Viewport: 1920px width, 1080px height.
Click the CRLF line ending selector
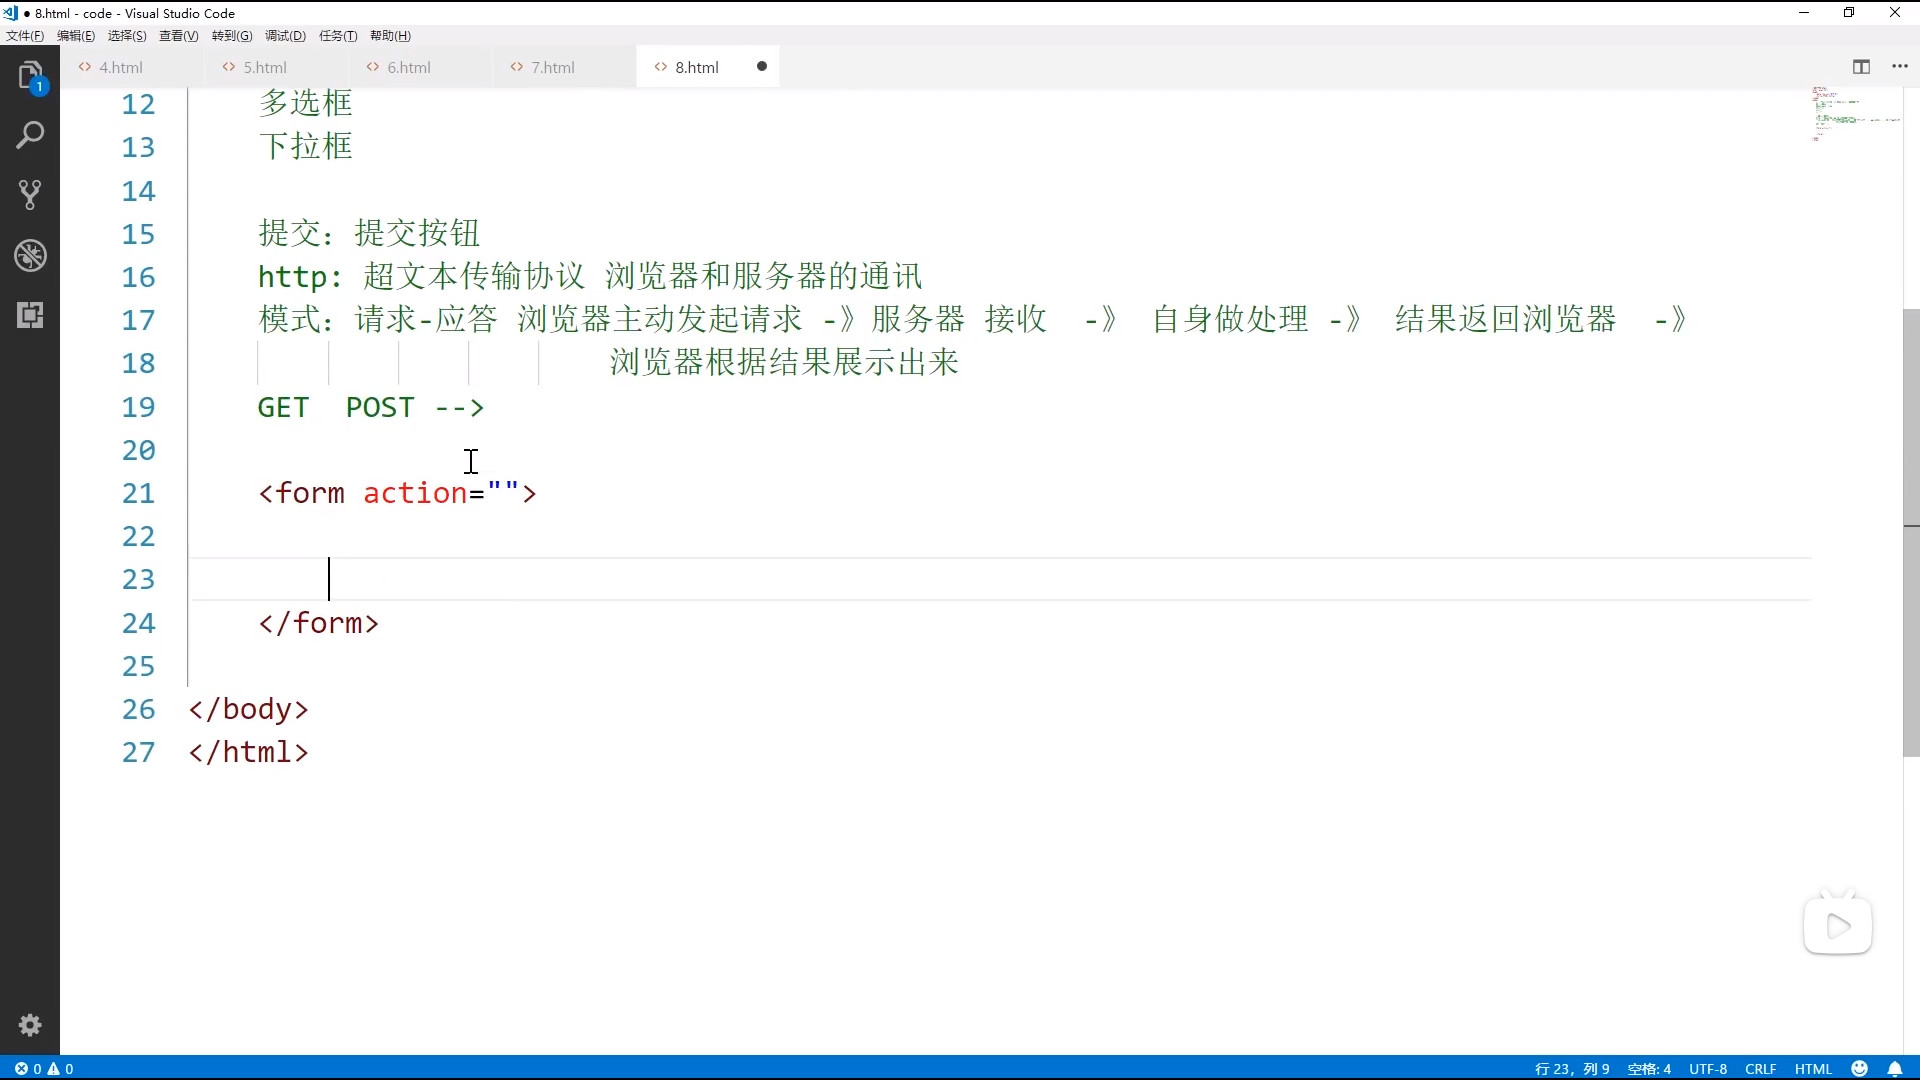click(x=1760, y=1069)
